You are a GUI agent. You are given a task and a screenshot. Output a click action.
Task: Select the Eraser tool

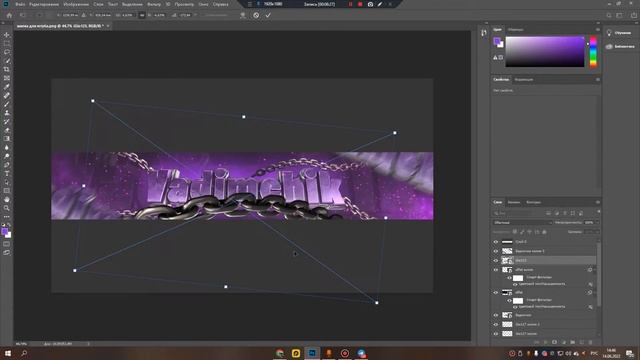point(7,130)
